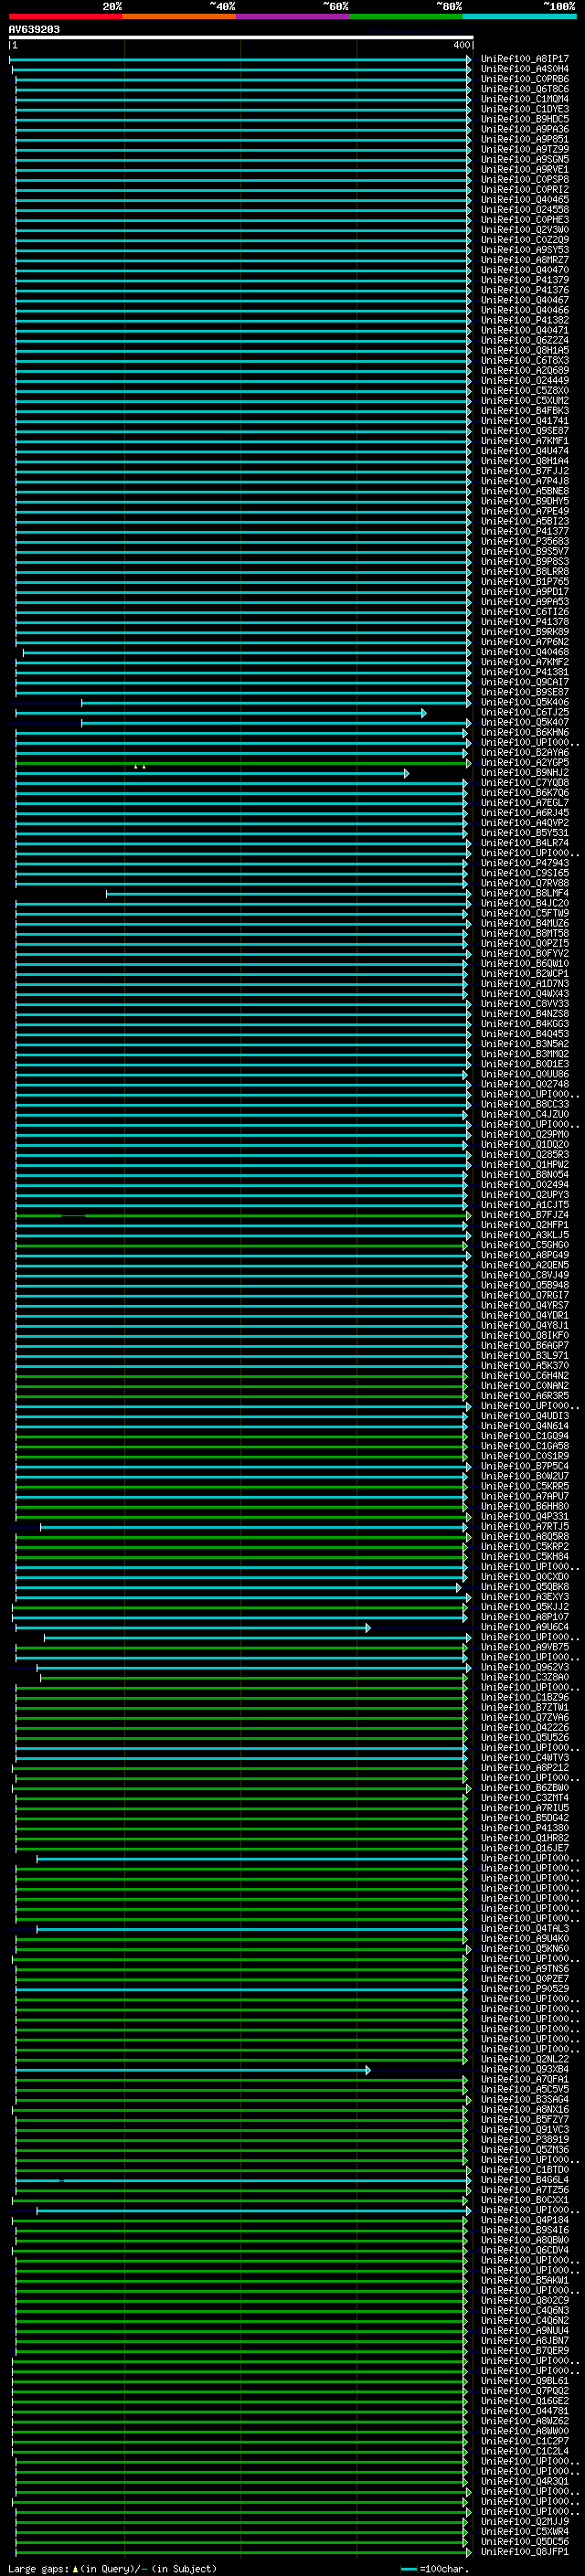Select the UniRef100_P90529 label
The height and width of the screenshot is (2576, 585).
click(x=525, y=1989)
